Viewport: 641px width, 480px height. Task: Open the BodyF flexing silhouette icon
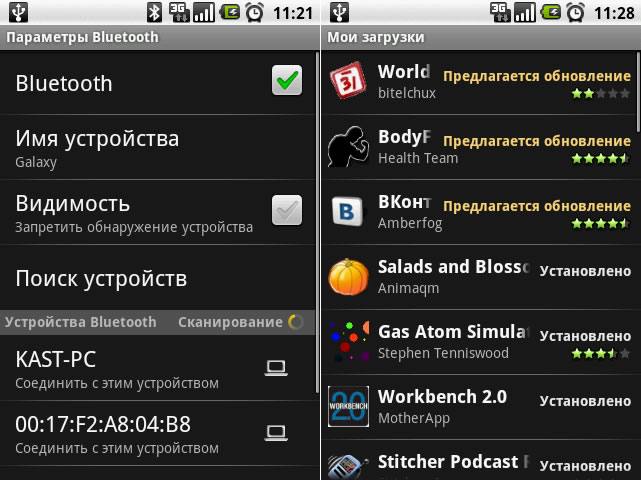tap(348, 146)
